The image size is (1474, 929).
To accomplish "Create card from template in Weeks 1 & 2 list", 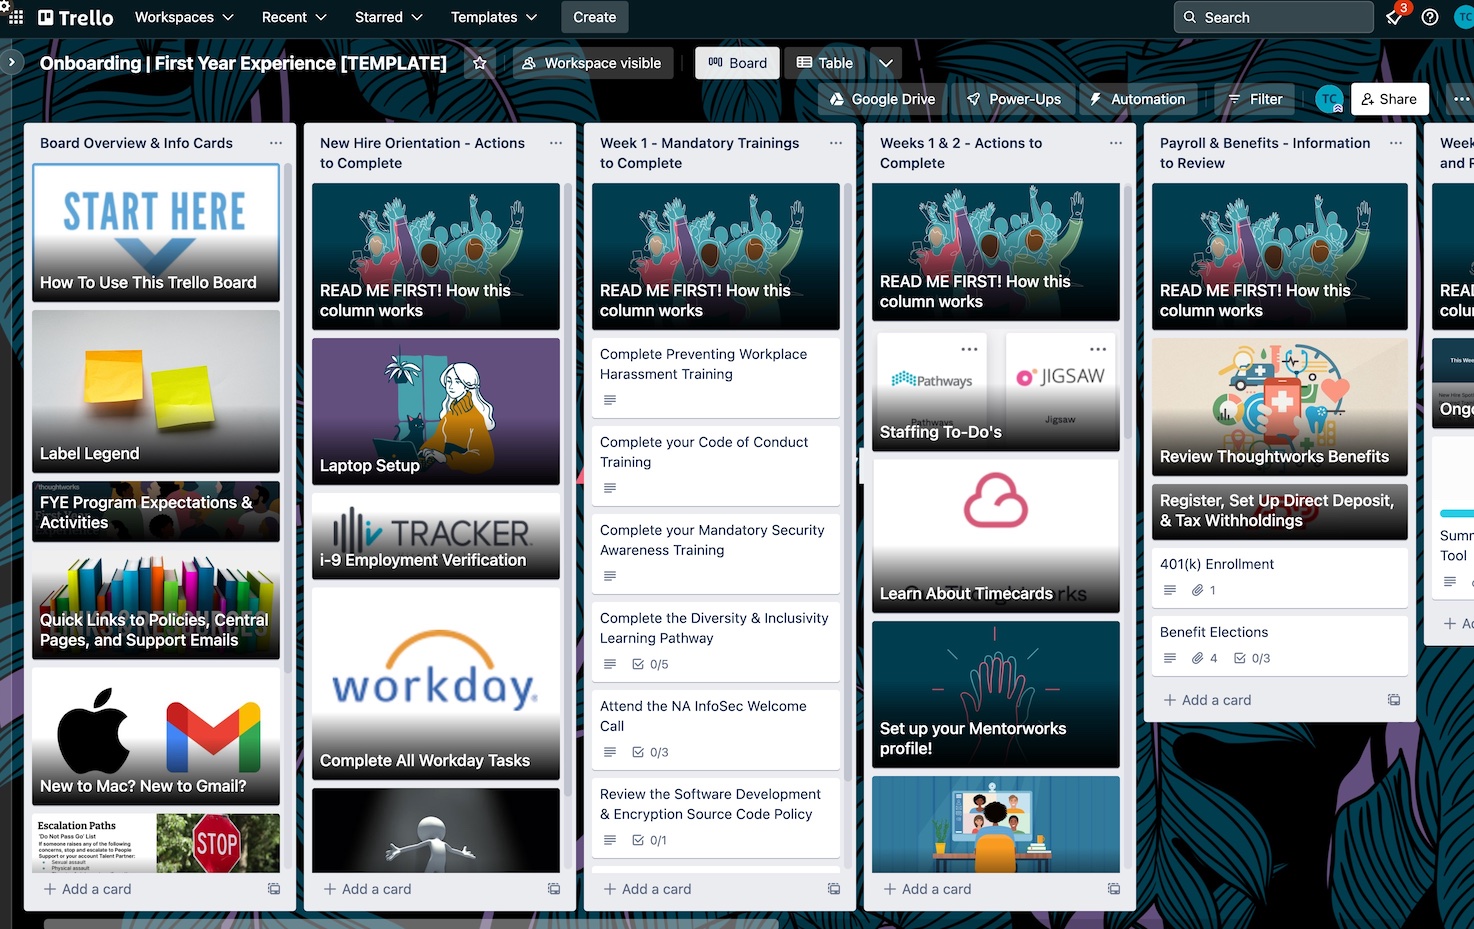I will pyautogui.click(x=1114, y=889).
